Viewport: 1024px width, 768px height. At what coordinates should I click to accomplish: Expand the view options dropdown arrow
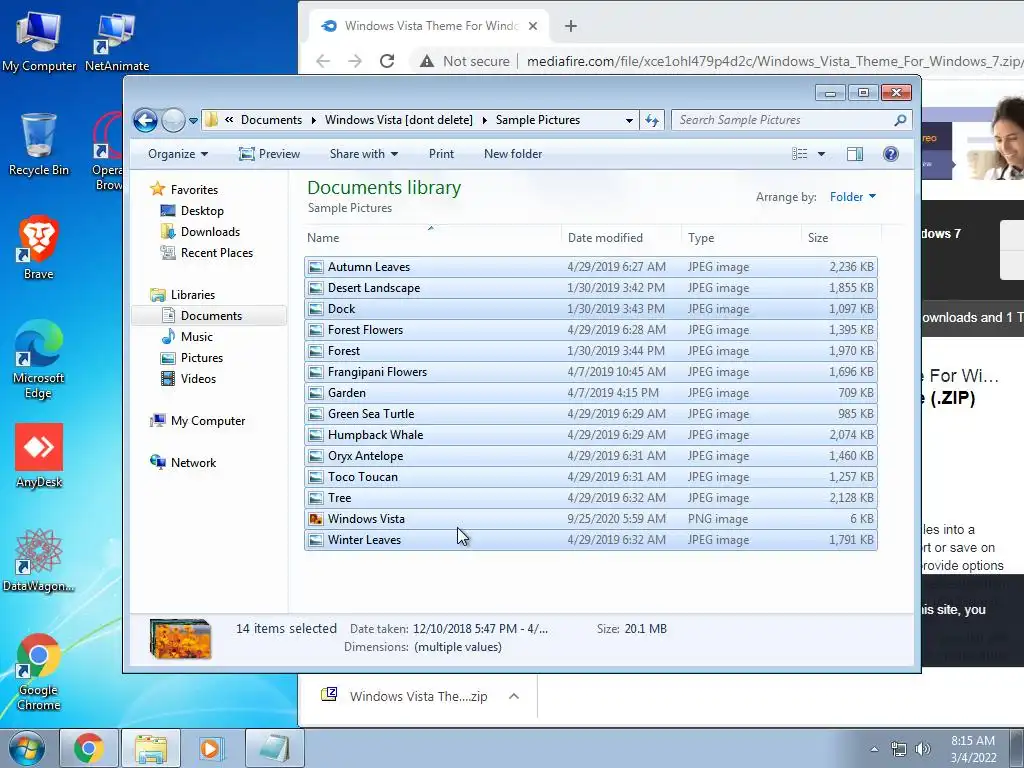[x=822, y=154]
